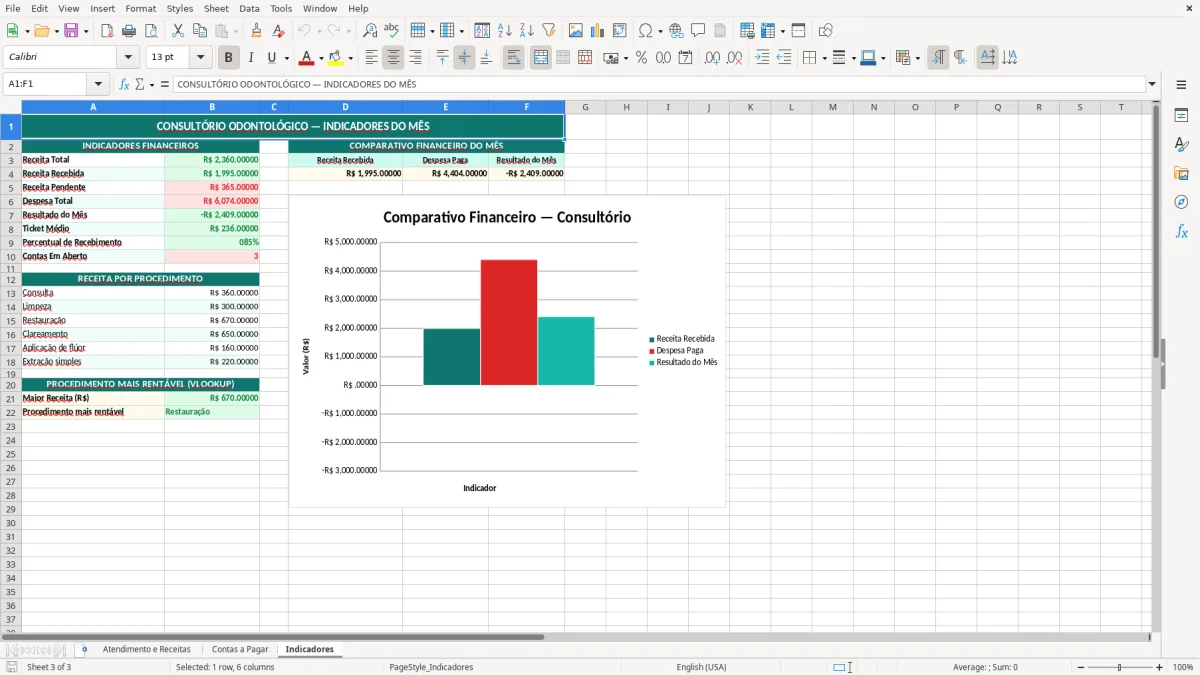Open the underline style dropdown arrow

[x=286, y=58]
